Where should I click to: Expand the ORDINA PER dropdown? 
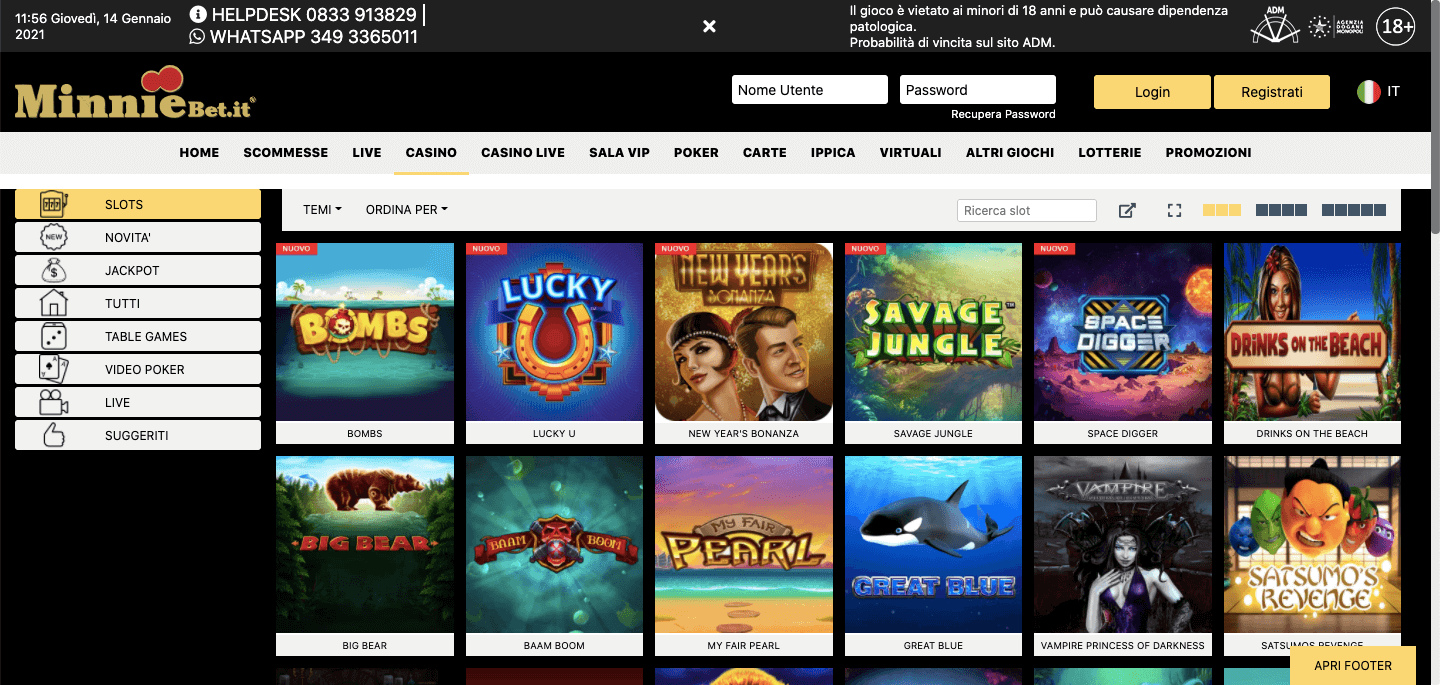click(407, 210)
